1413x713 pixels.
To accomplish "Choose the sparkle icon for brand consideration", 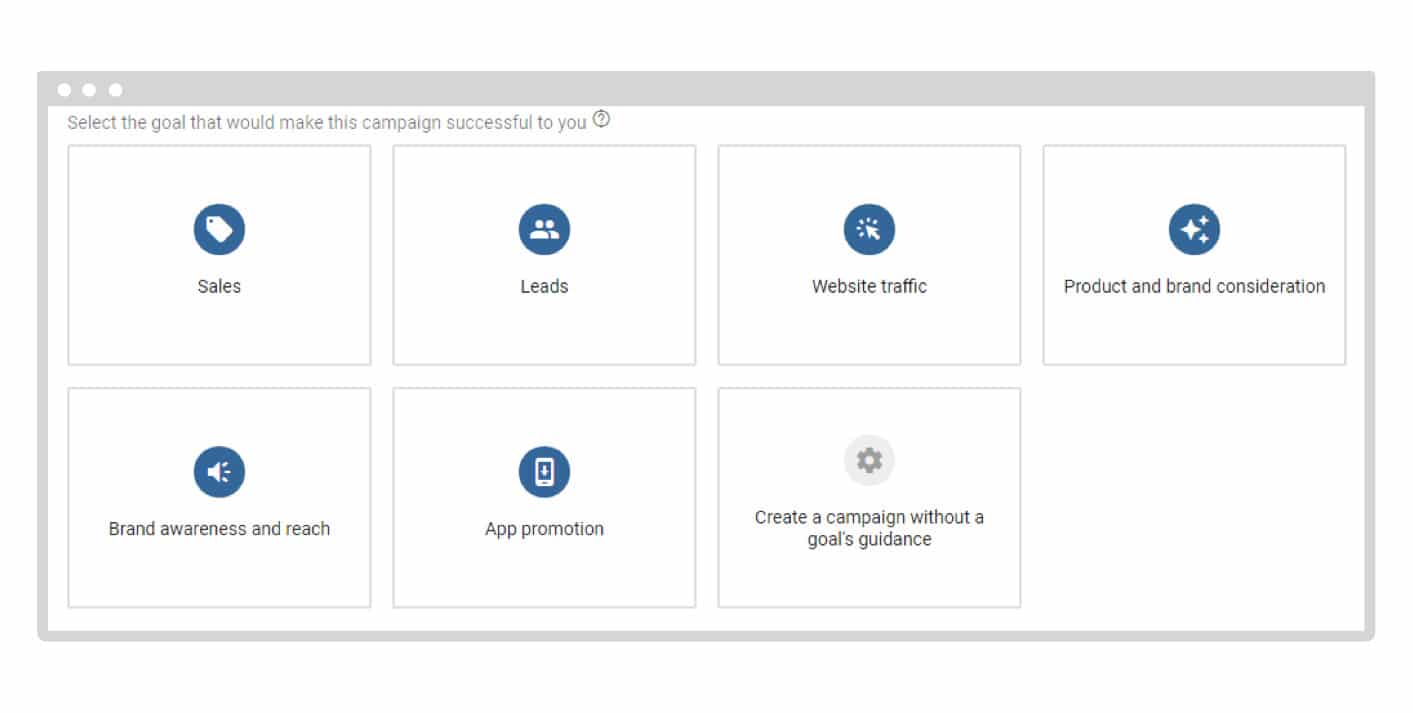I will point(1194,230).
